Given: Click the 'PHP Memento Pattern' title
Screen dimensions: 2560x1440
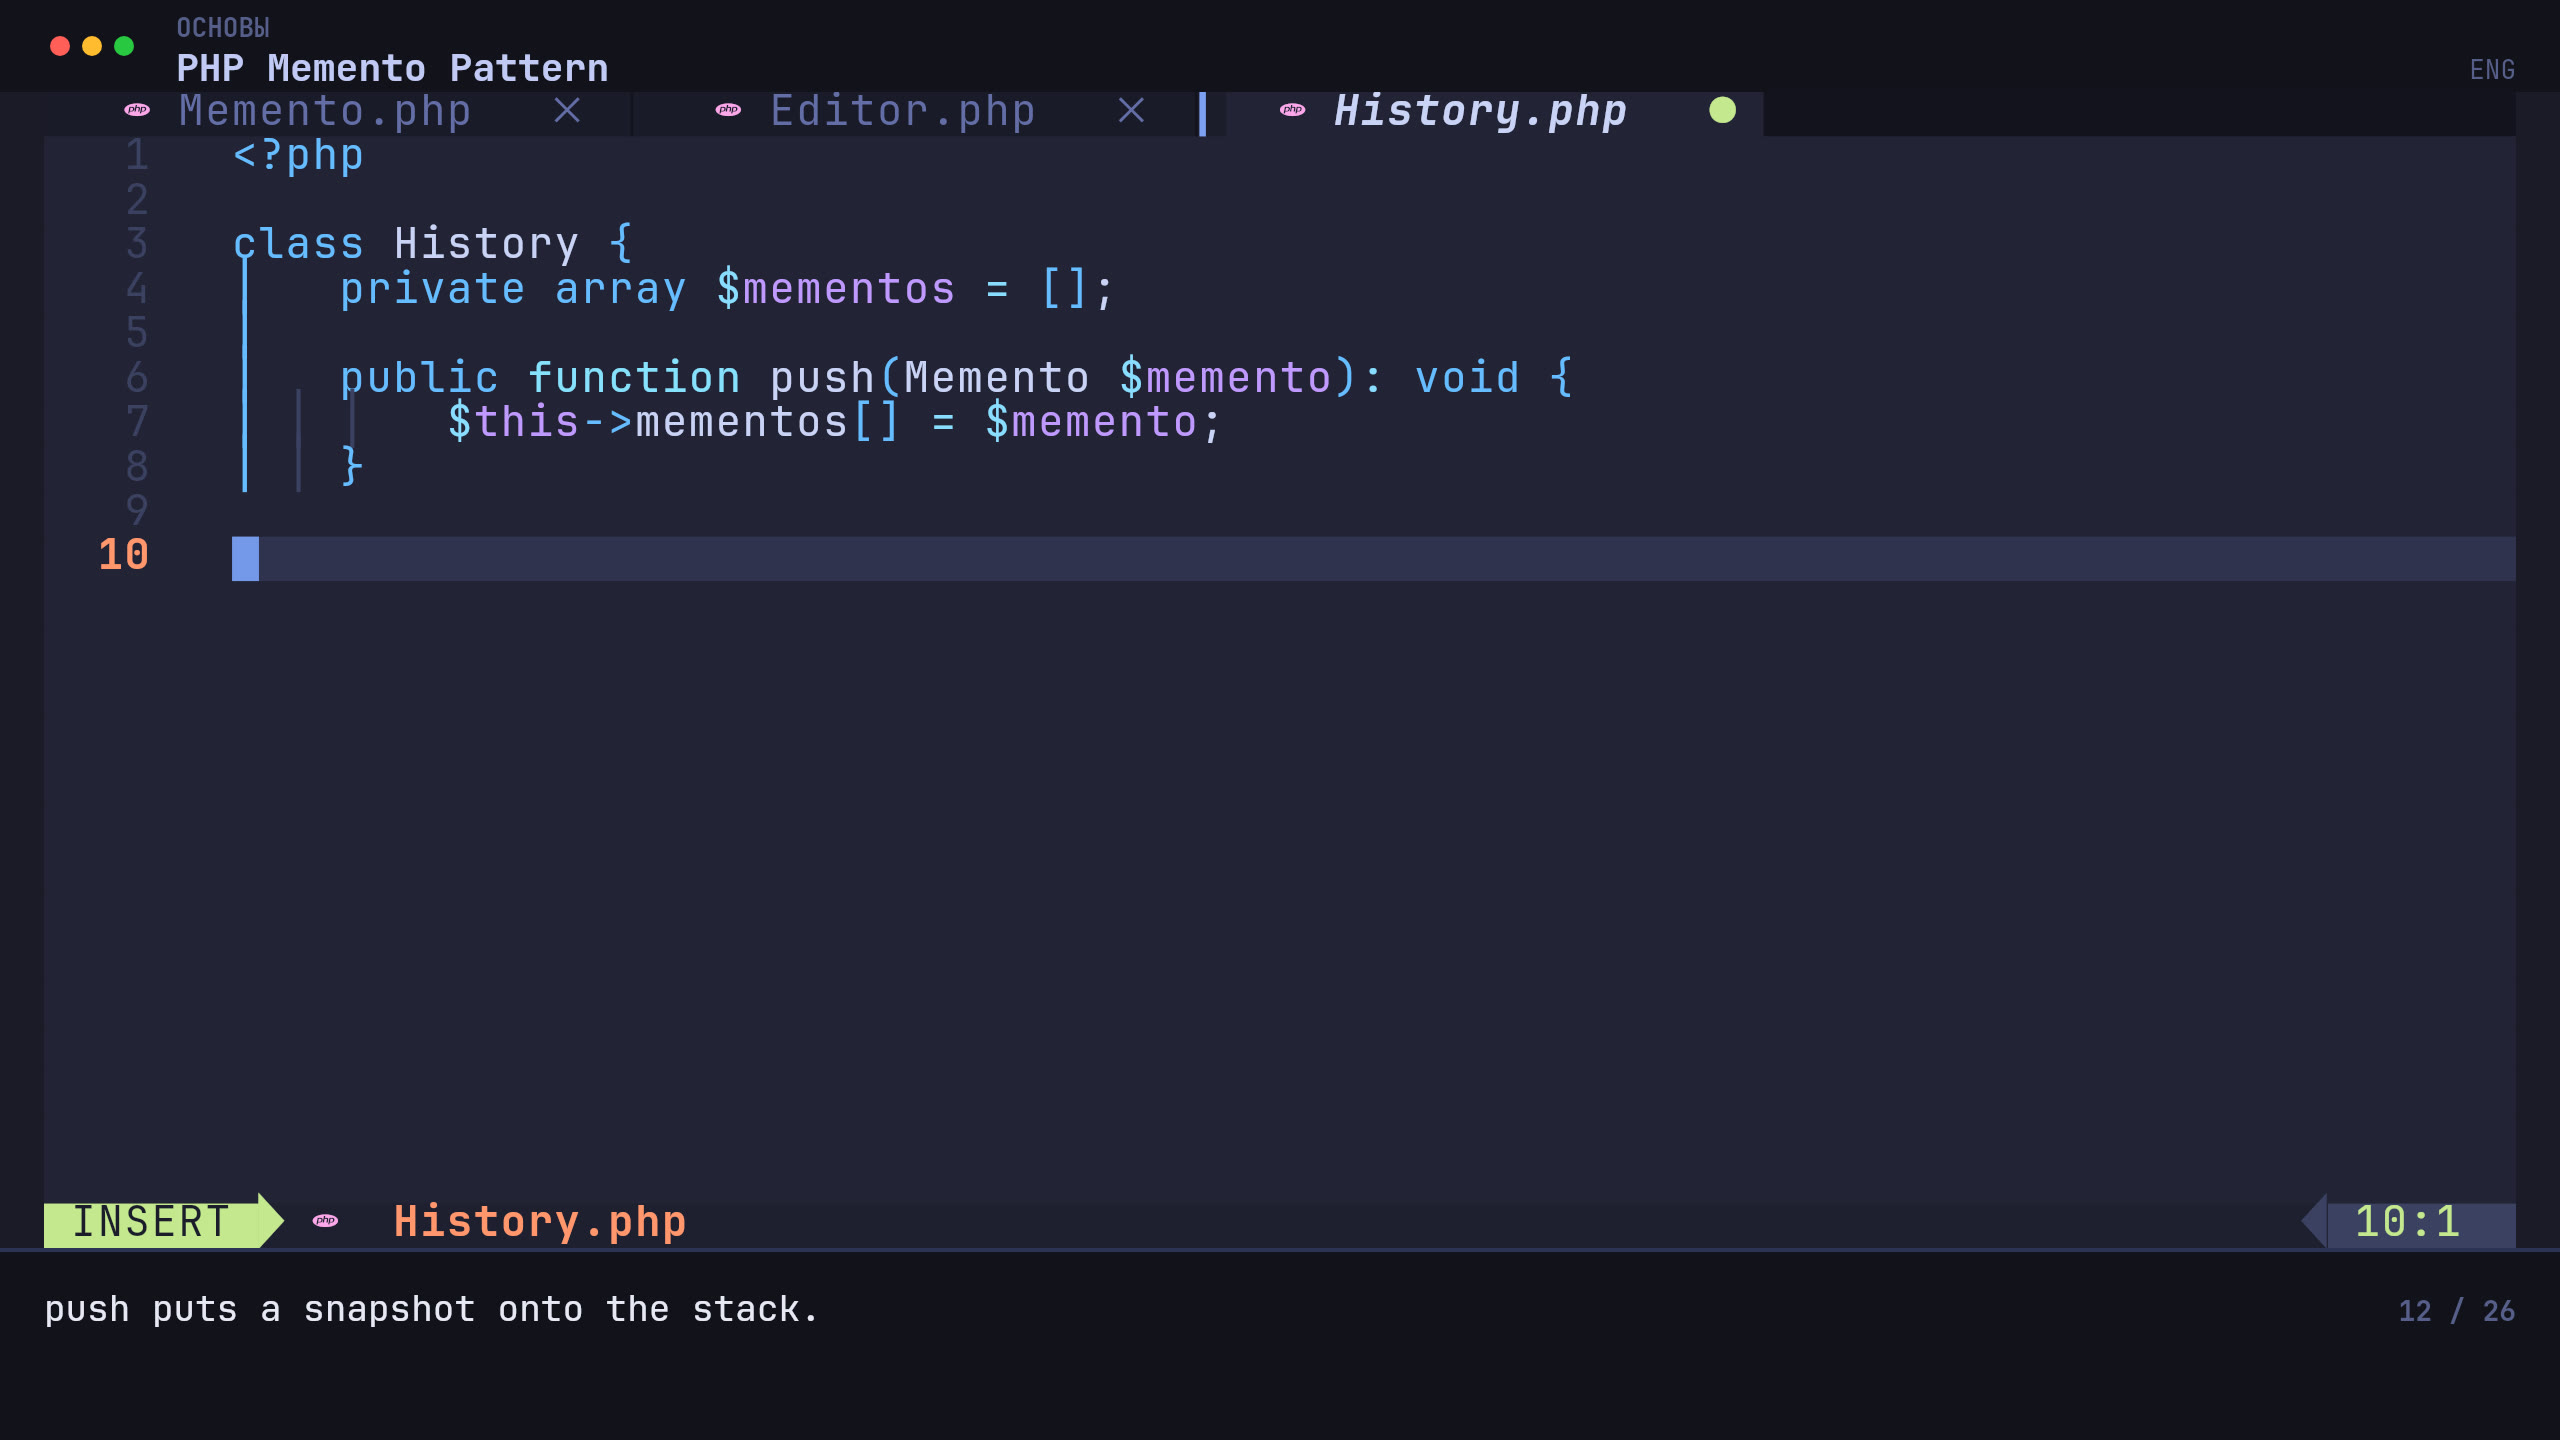Looking at the screenshot, I should [x=392, y=68].
